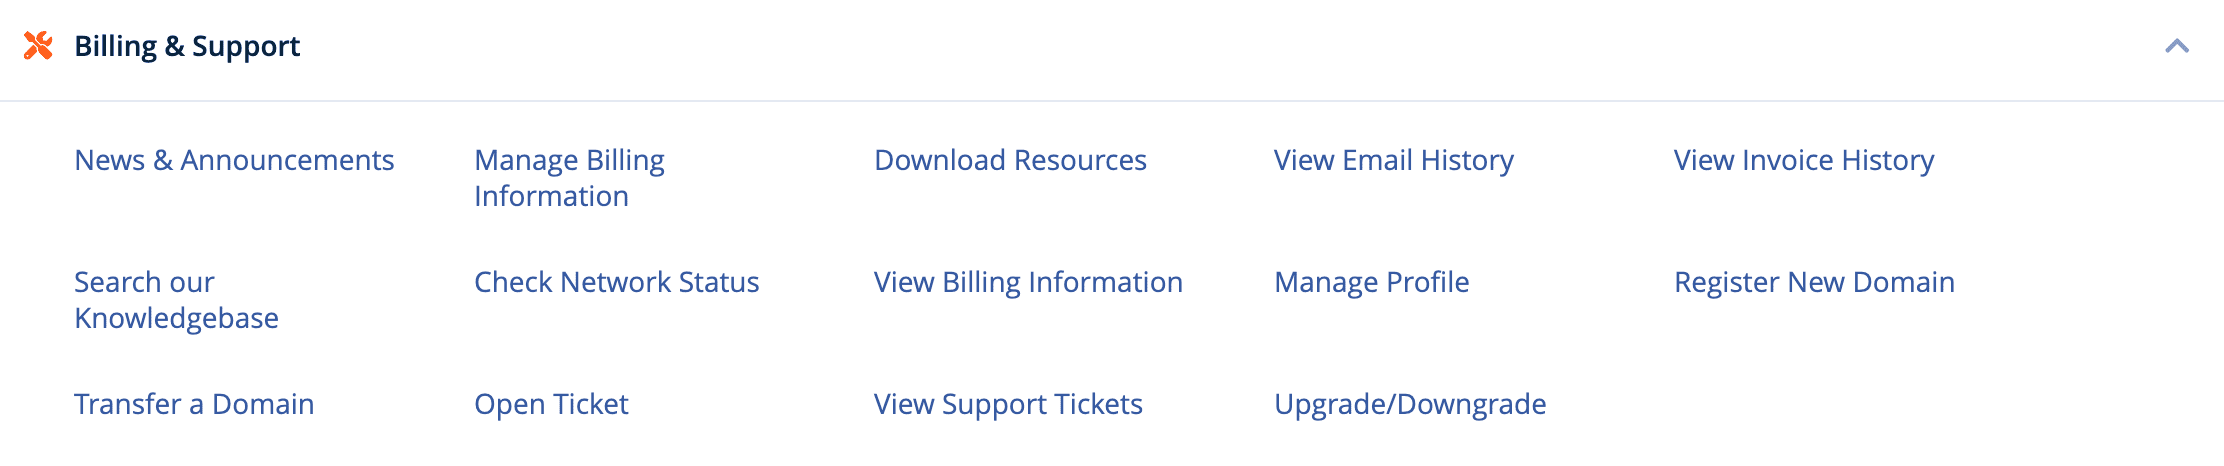Click the orange tools icon beside Billing & Support
The width and height of the screenshot is (2224, 466).
point(38,46)
